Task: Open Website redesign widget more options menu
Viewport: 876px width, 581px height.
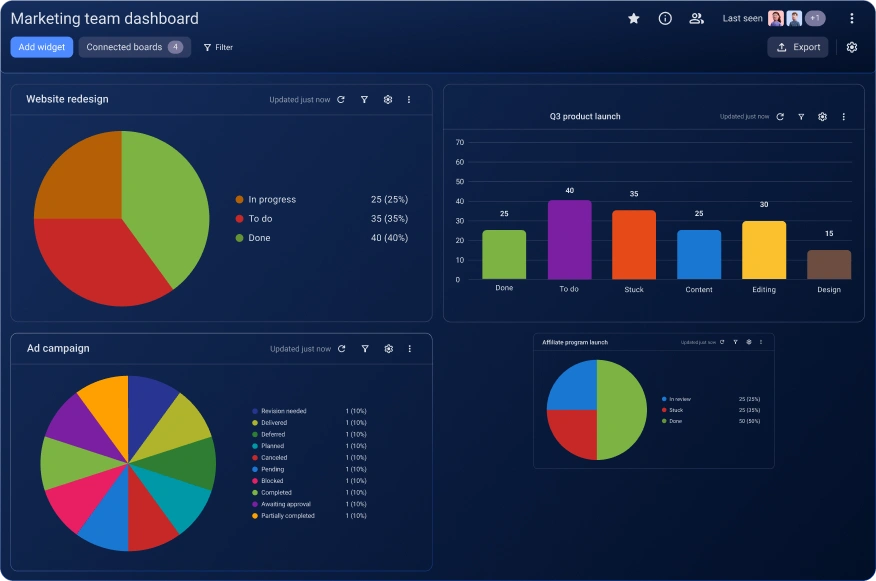Action: point(409,99)
